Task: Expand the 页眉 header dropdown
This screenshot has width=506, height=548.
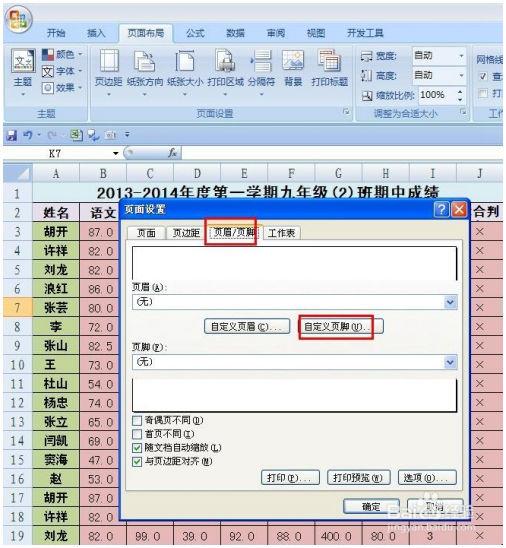Action: [x=450, y=302]
